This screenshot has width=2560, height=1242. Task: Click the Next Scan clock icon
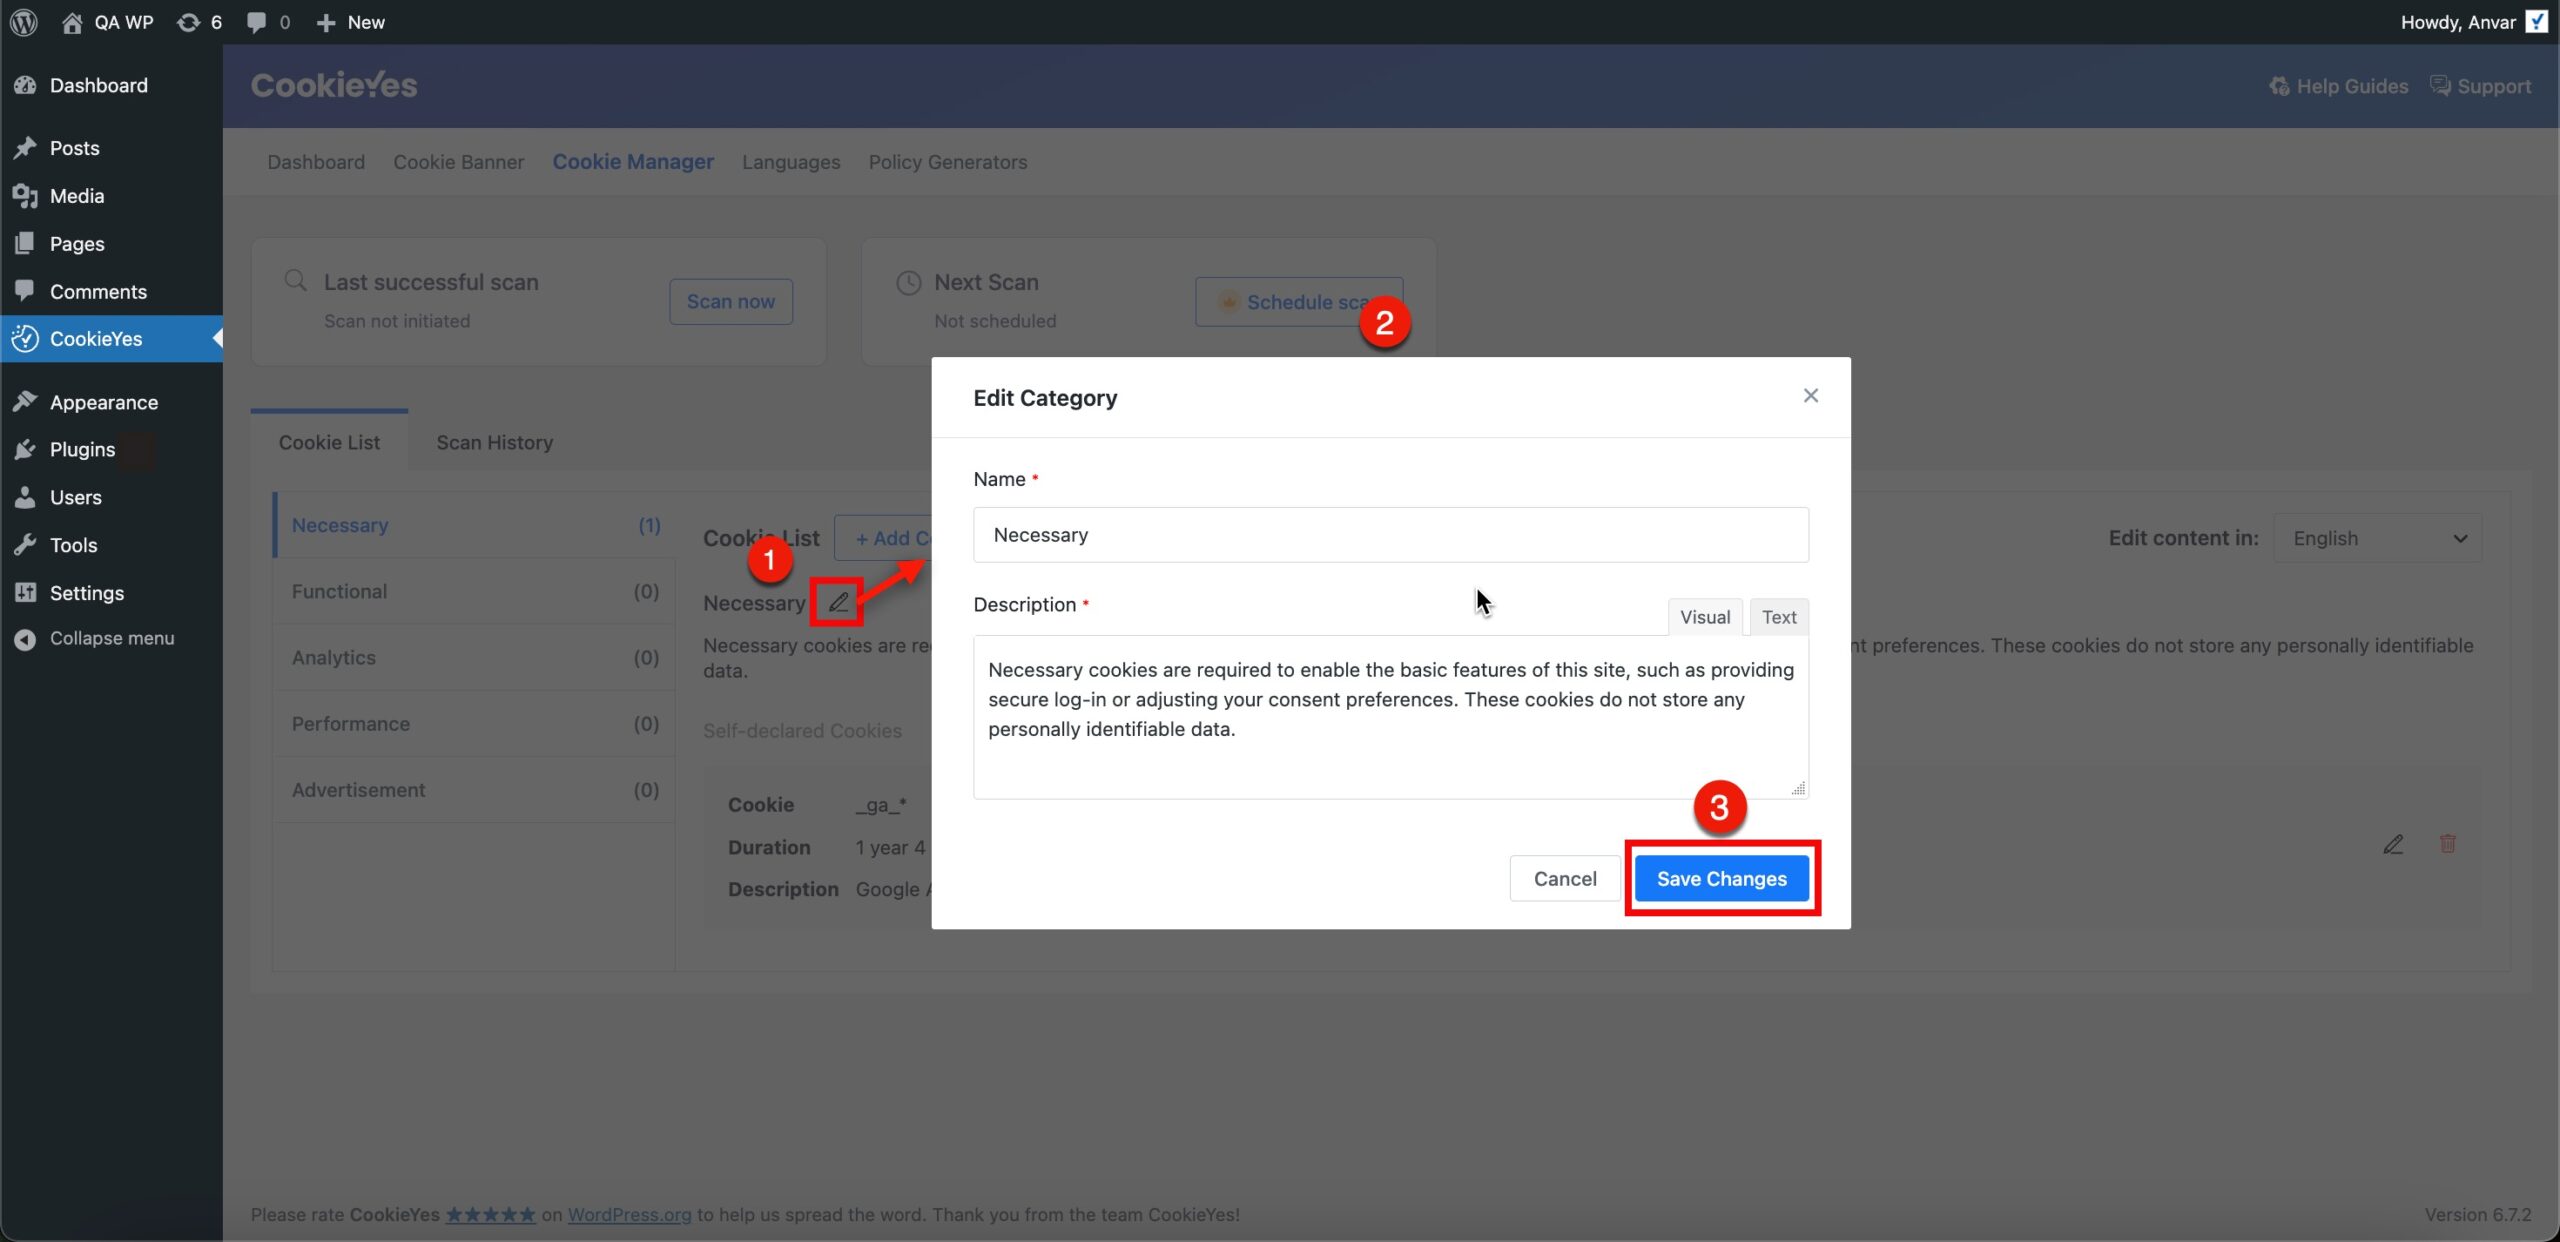[x=908, y=283]
